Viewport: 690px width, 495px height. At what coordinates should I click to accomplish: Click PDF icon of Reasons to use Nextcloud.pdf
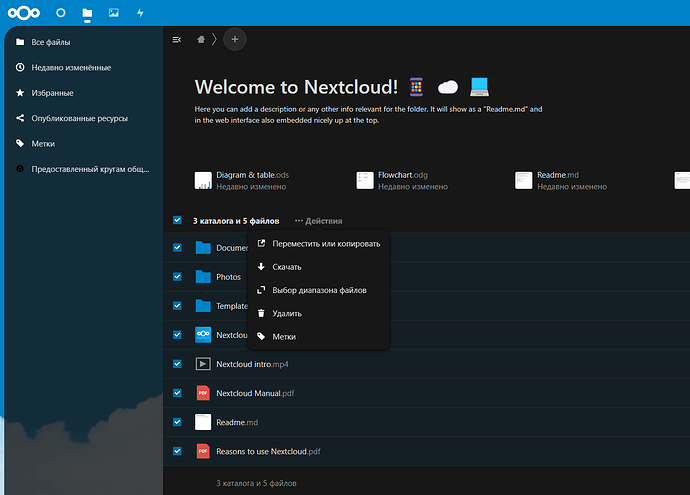pos(203,451)
